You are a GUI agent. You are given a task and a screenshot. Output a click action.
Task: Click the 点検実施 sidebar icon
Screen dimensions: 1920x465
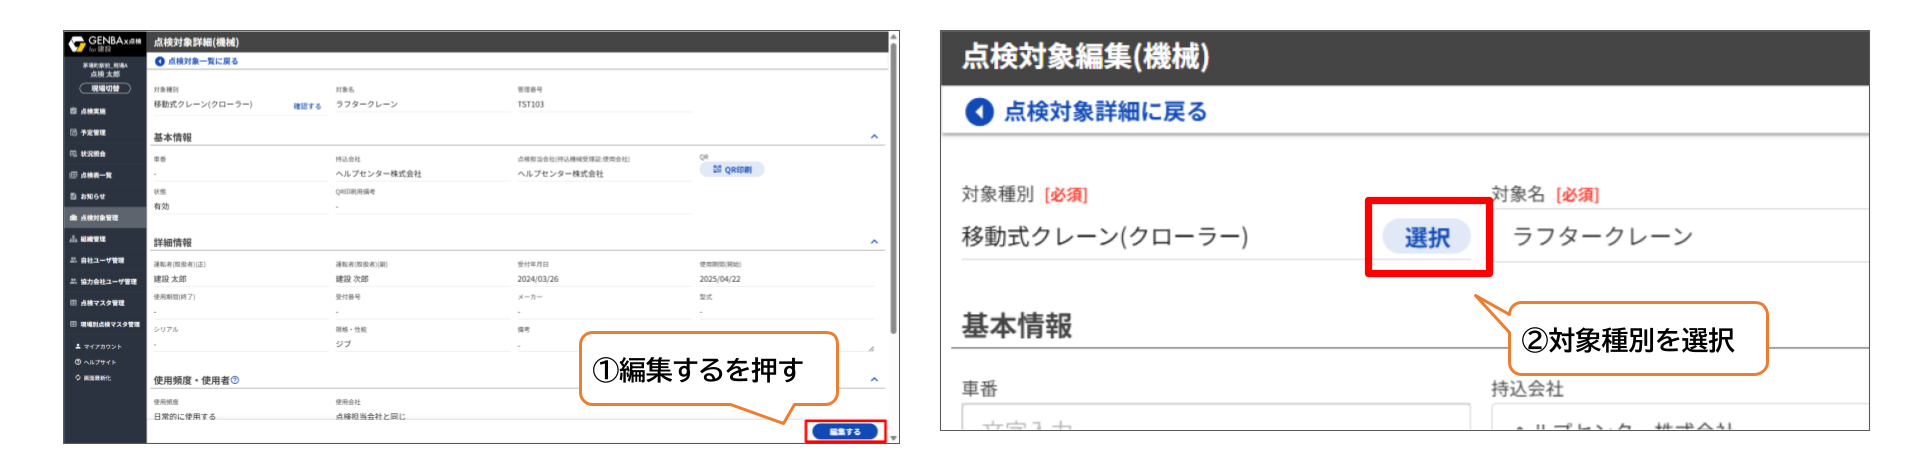pos(73,111)
